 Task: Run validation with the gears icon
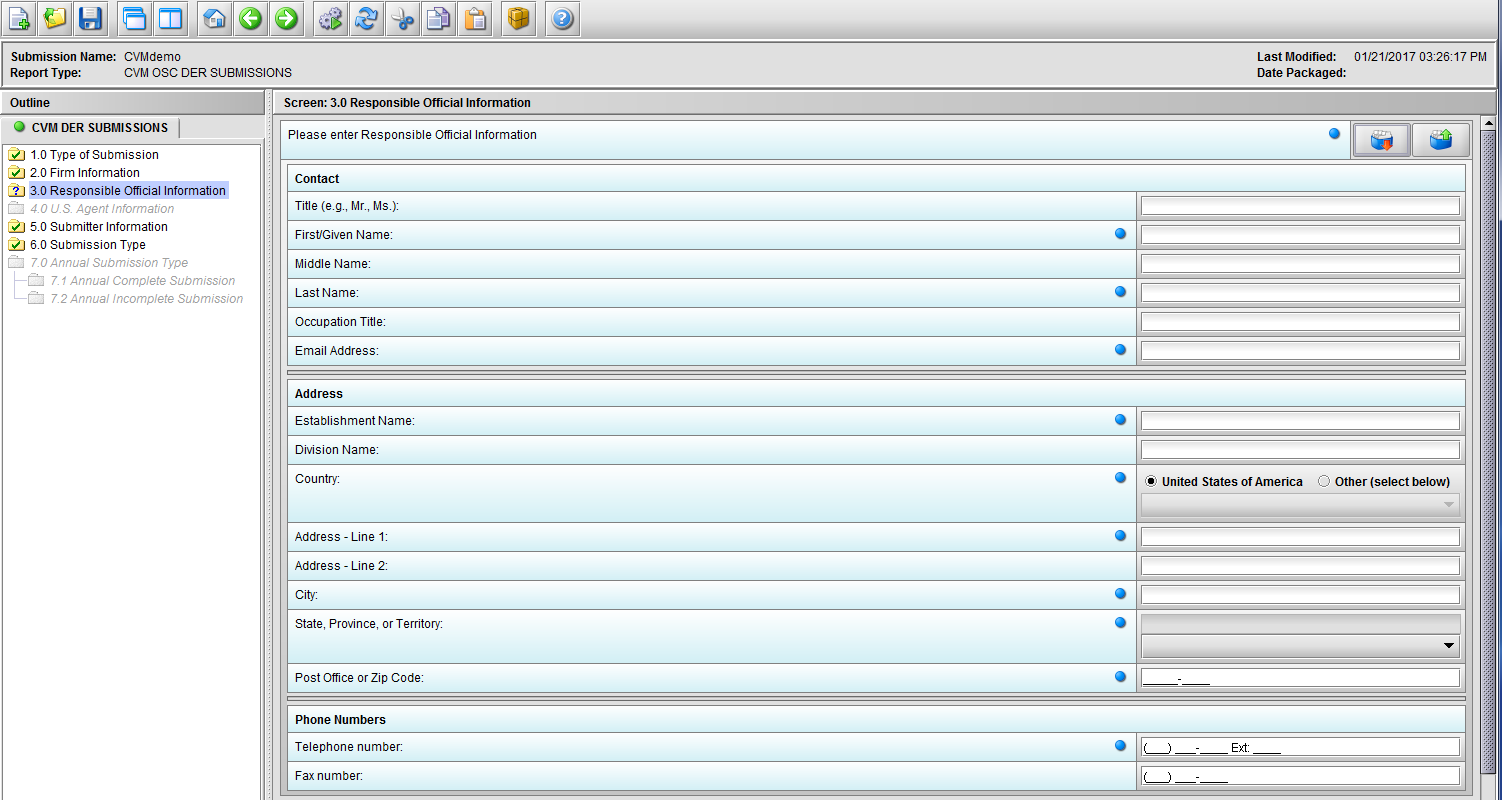(x=330, y=18)
